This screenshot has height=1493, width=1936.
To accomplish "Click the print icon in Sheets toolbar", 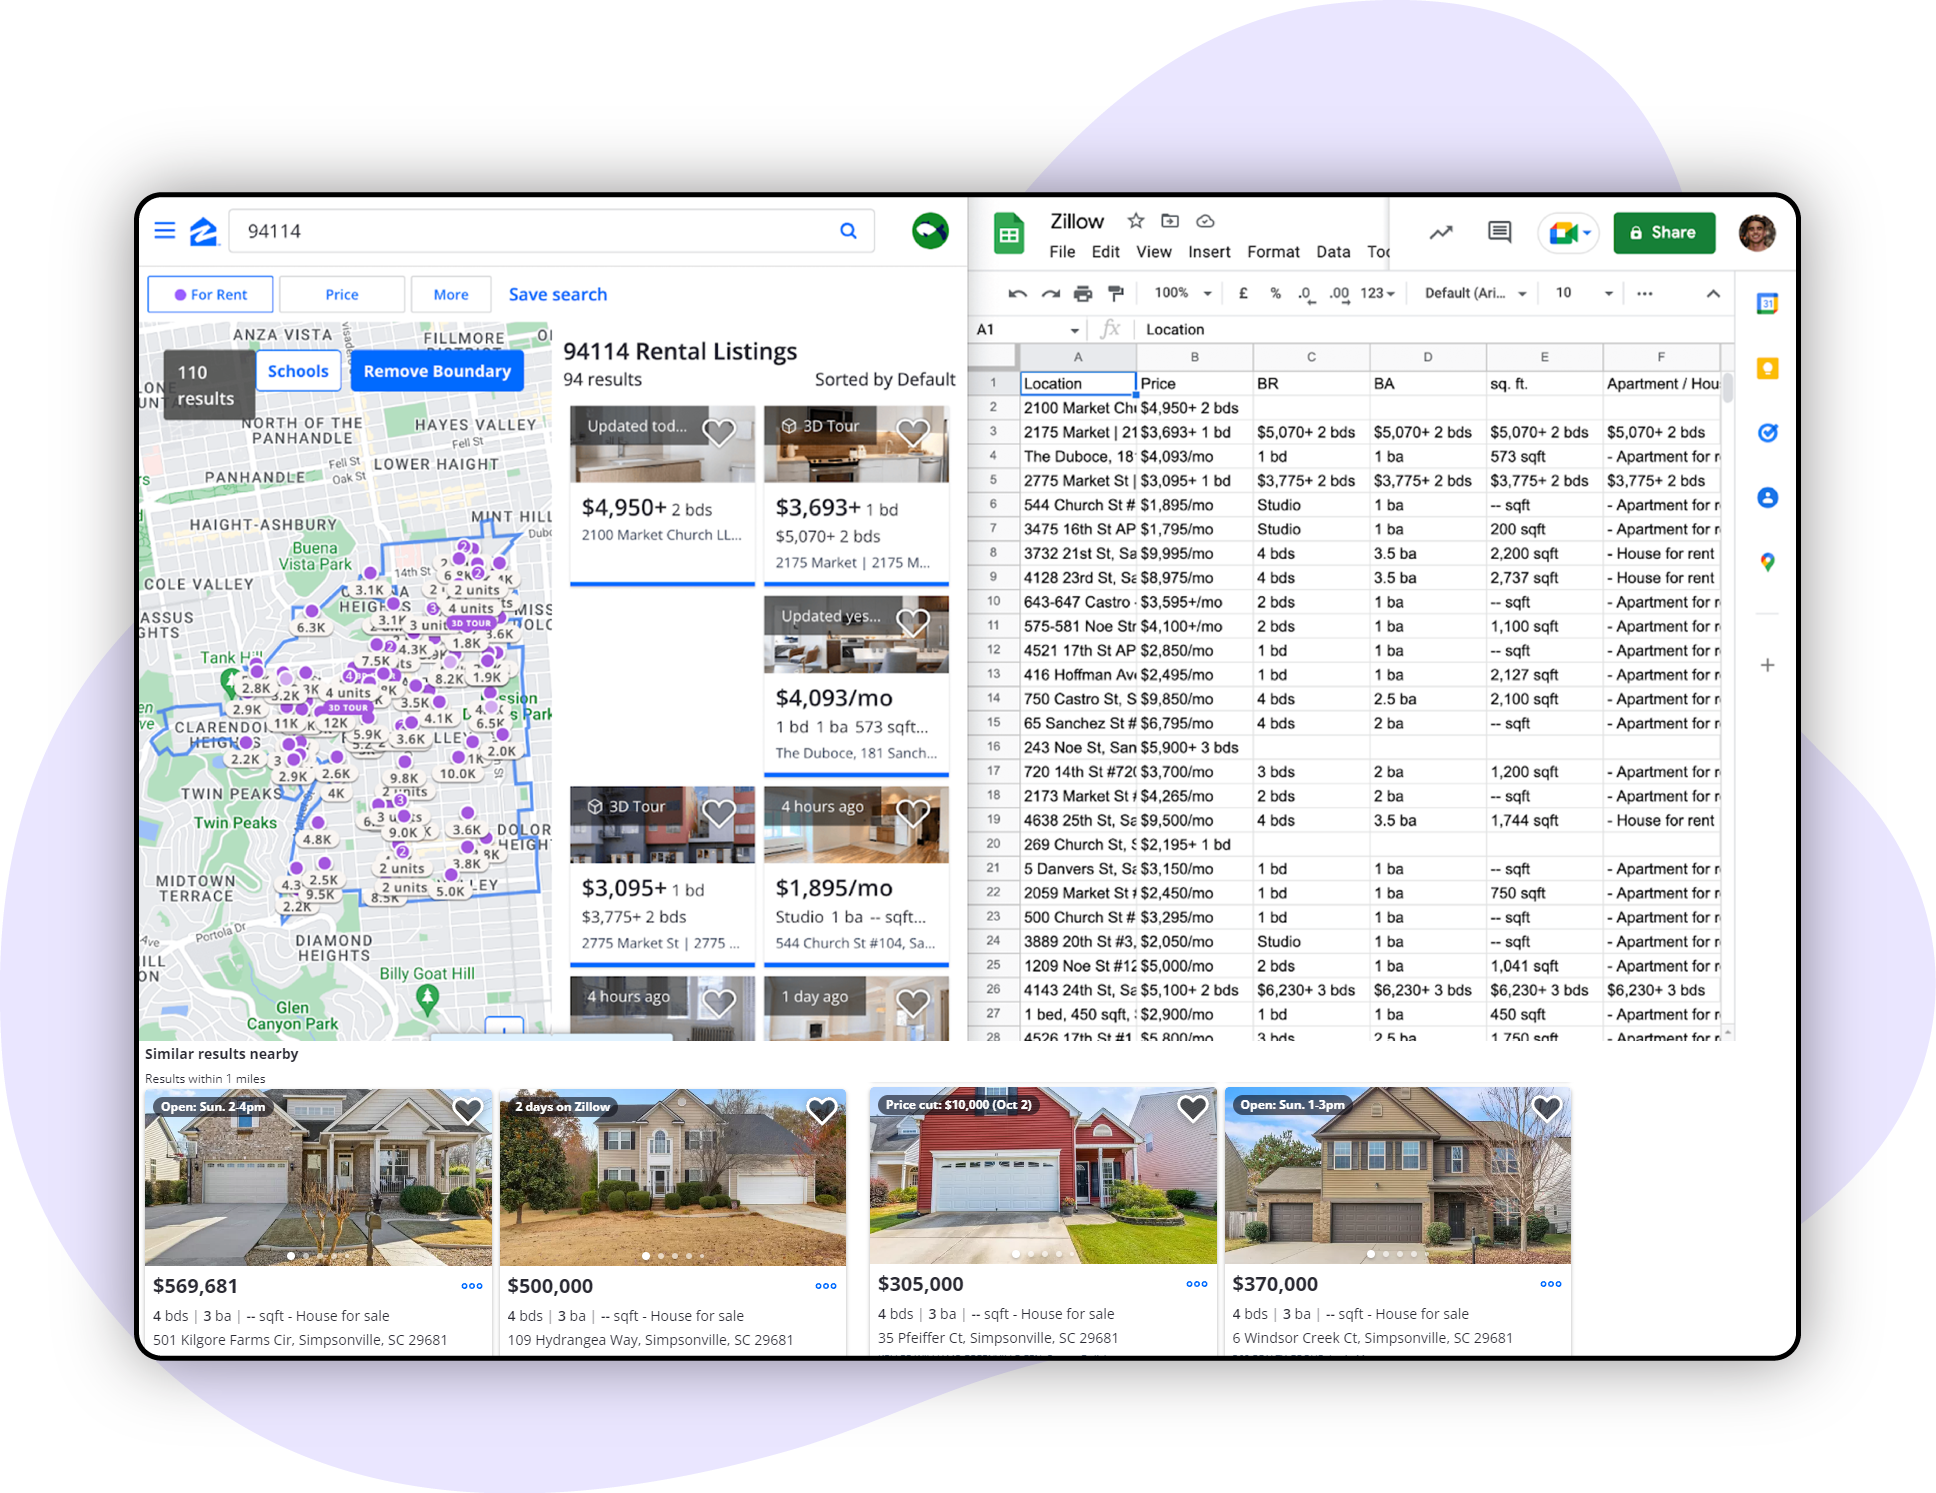I will pos(1083,293).
